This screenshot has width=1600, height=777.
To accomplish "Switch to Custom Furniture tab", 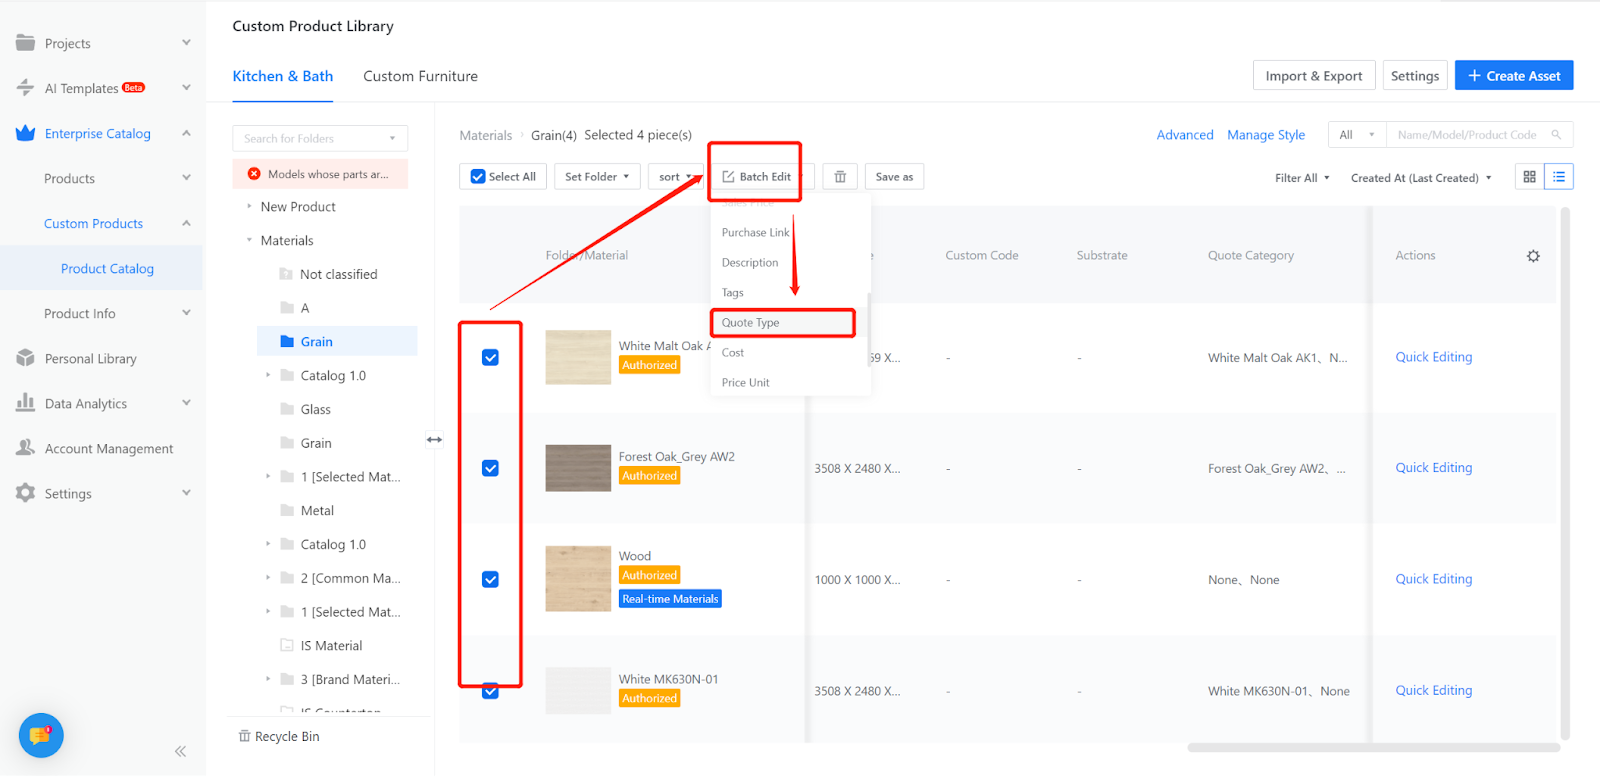I will (420, 76).
